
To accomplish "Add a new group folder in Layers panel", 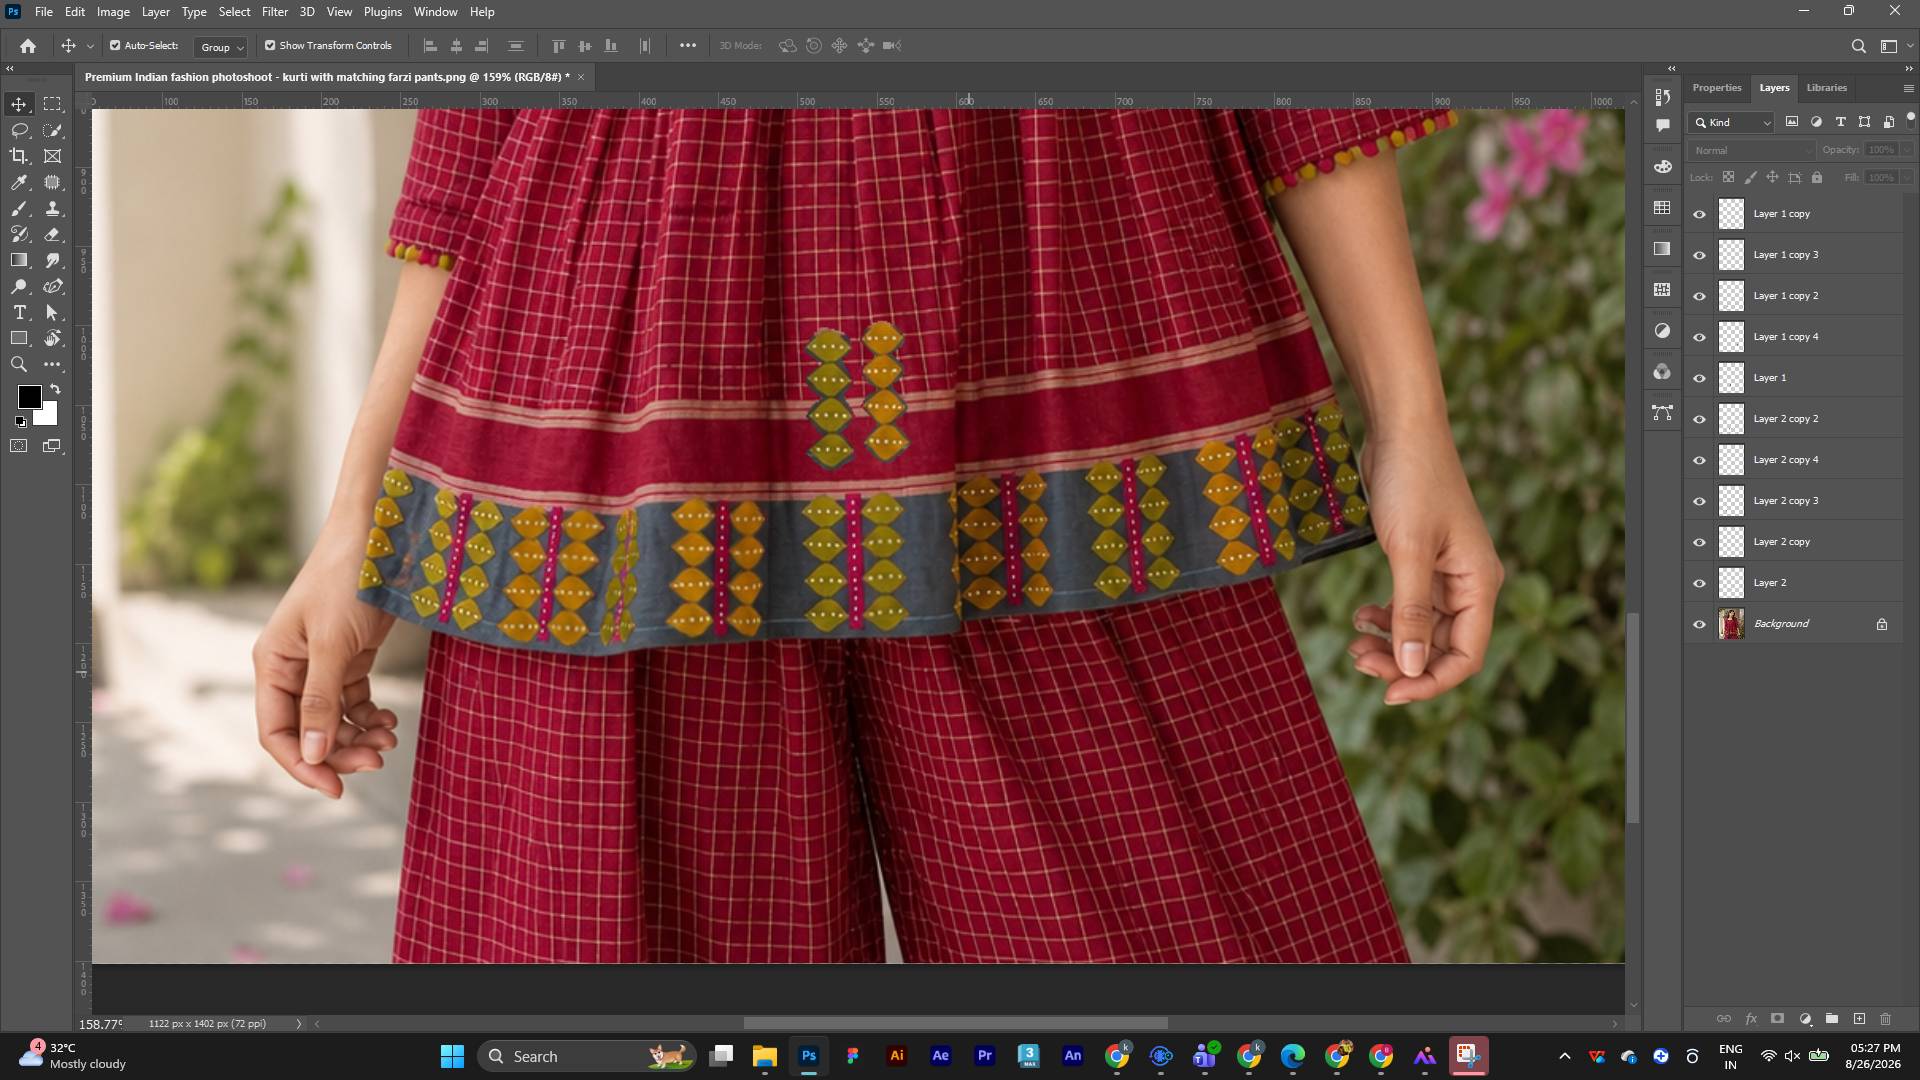I will coord(1832,1019).
